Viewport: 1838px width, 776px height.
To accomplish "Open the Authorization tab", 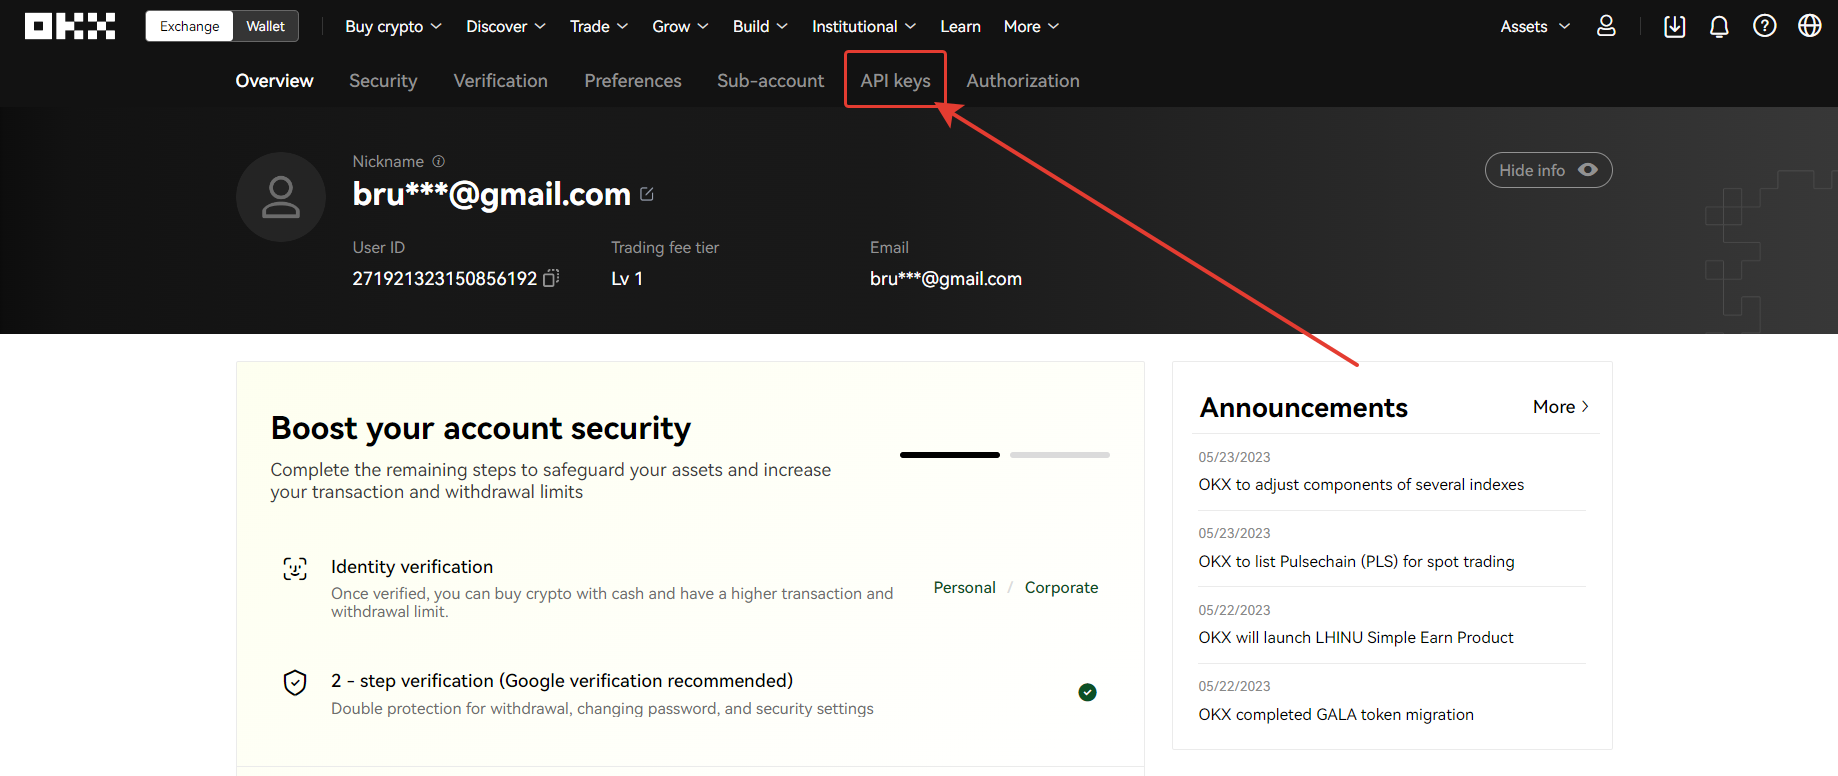I will [x=1023, y=81].
